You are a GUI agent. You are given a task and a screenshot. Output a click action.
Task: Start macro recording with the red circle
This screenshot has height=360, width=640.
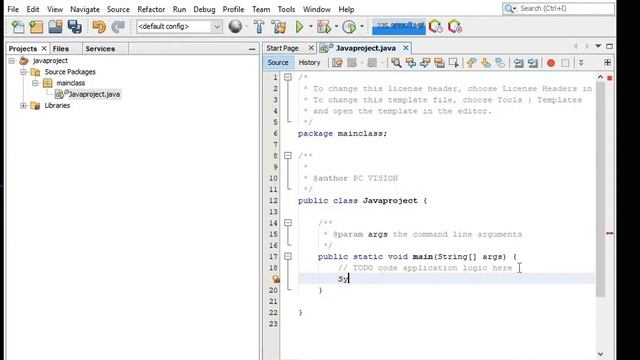[x=551, y=63]
